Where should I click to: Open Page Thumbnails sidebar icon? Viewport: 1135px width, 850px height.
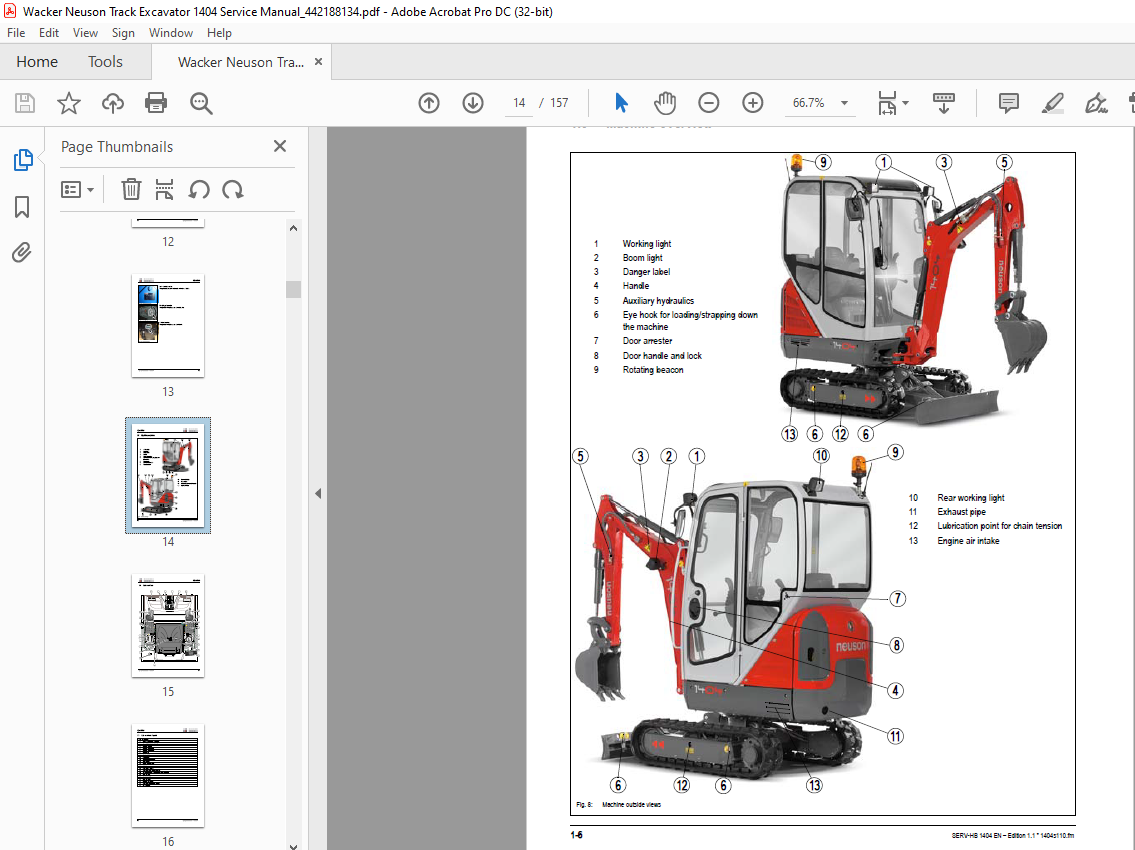[22, 160]
